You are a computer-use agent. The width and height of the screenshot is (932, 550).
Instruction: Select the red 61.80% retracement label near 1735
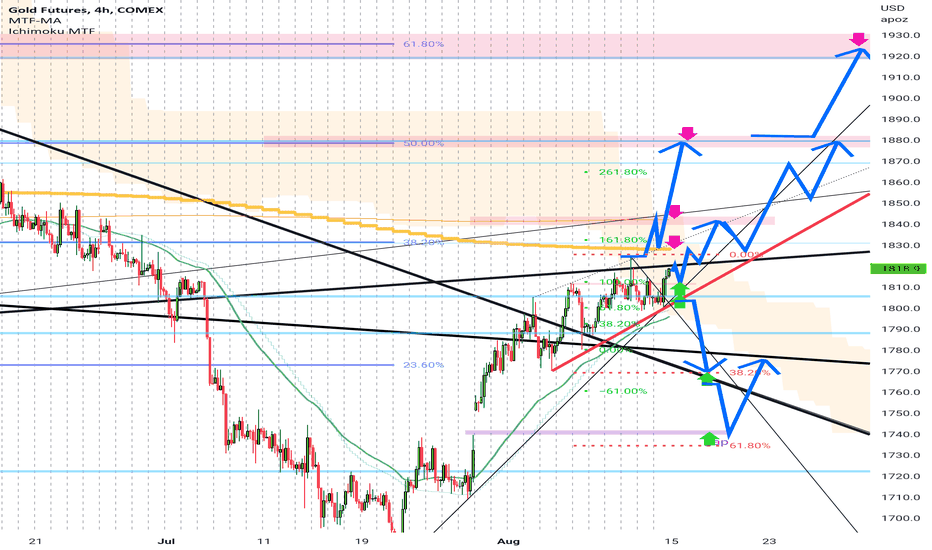[x=750, y=445]
